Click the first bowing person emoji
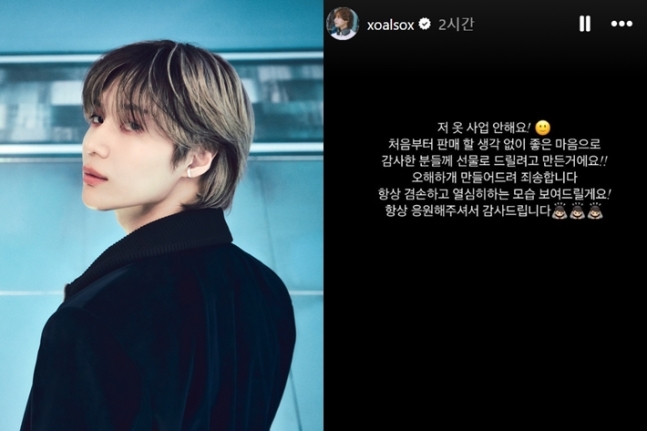Viewport: 647px width, 431px height. pyautogui.click(x=560, y=211)
